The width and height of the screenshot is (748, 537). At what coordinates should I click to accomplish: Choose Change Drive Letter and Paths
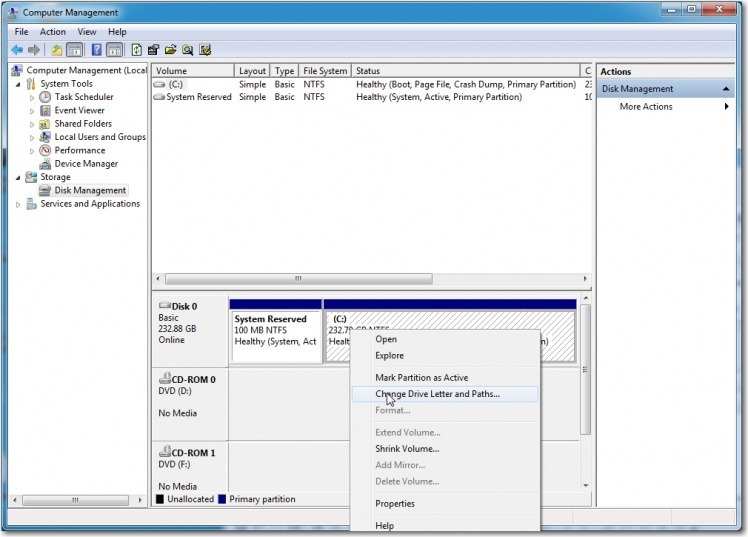coord(437,394)
